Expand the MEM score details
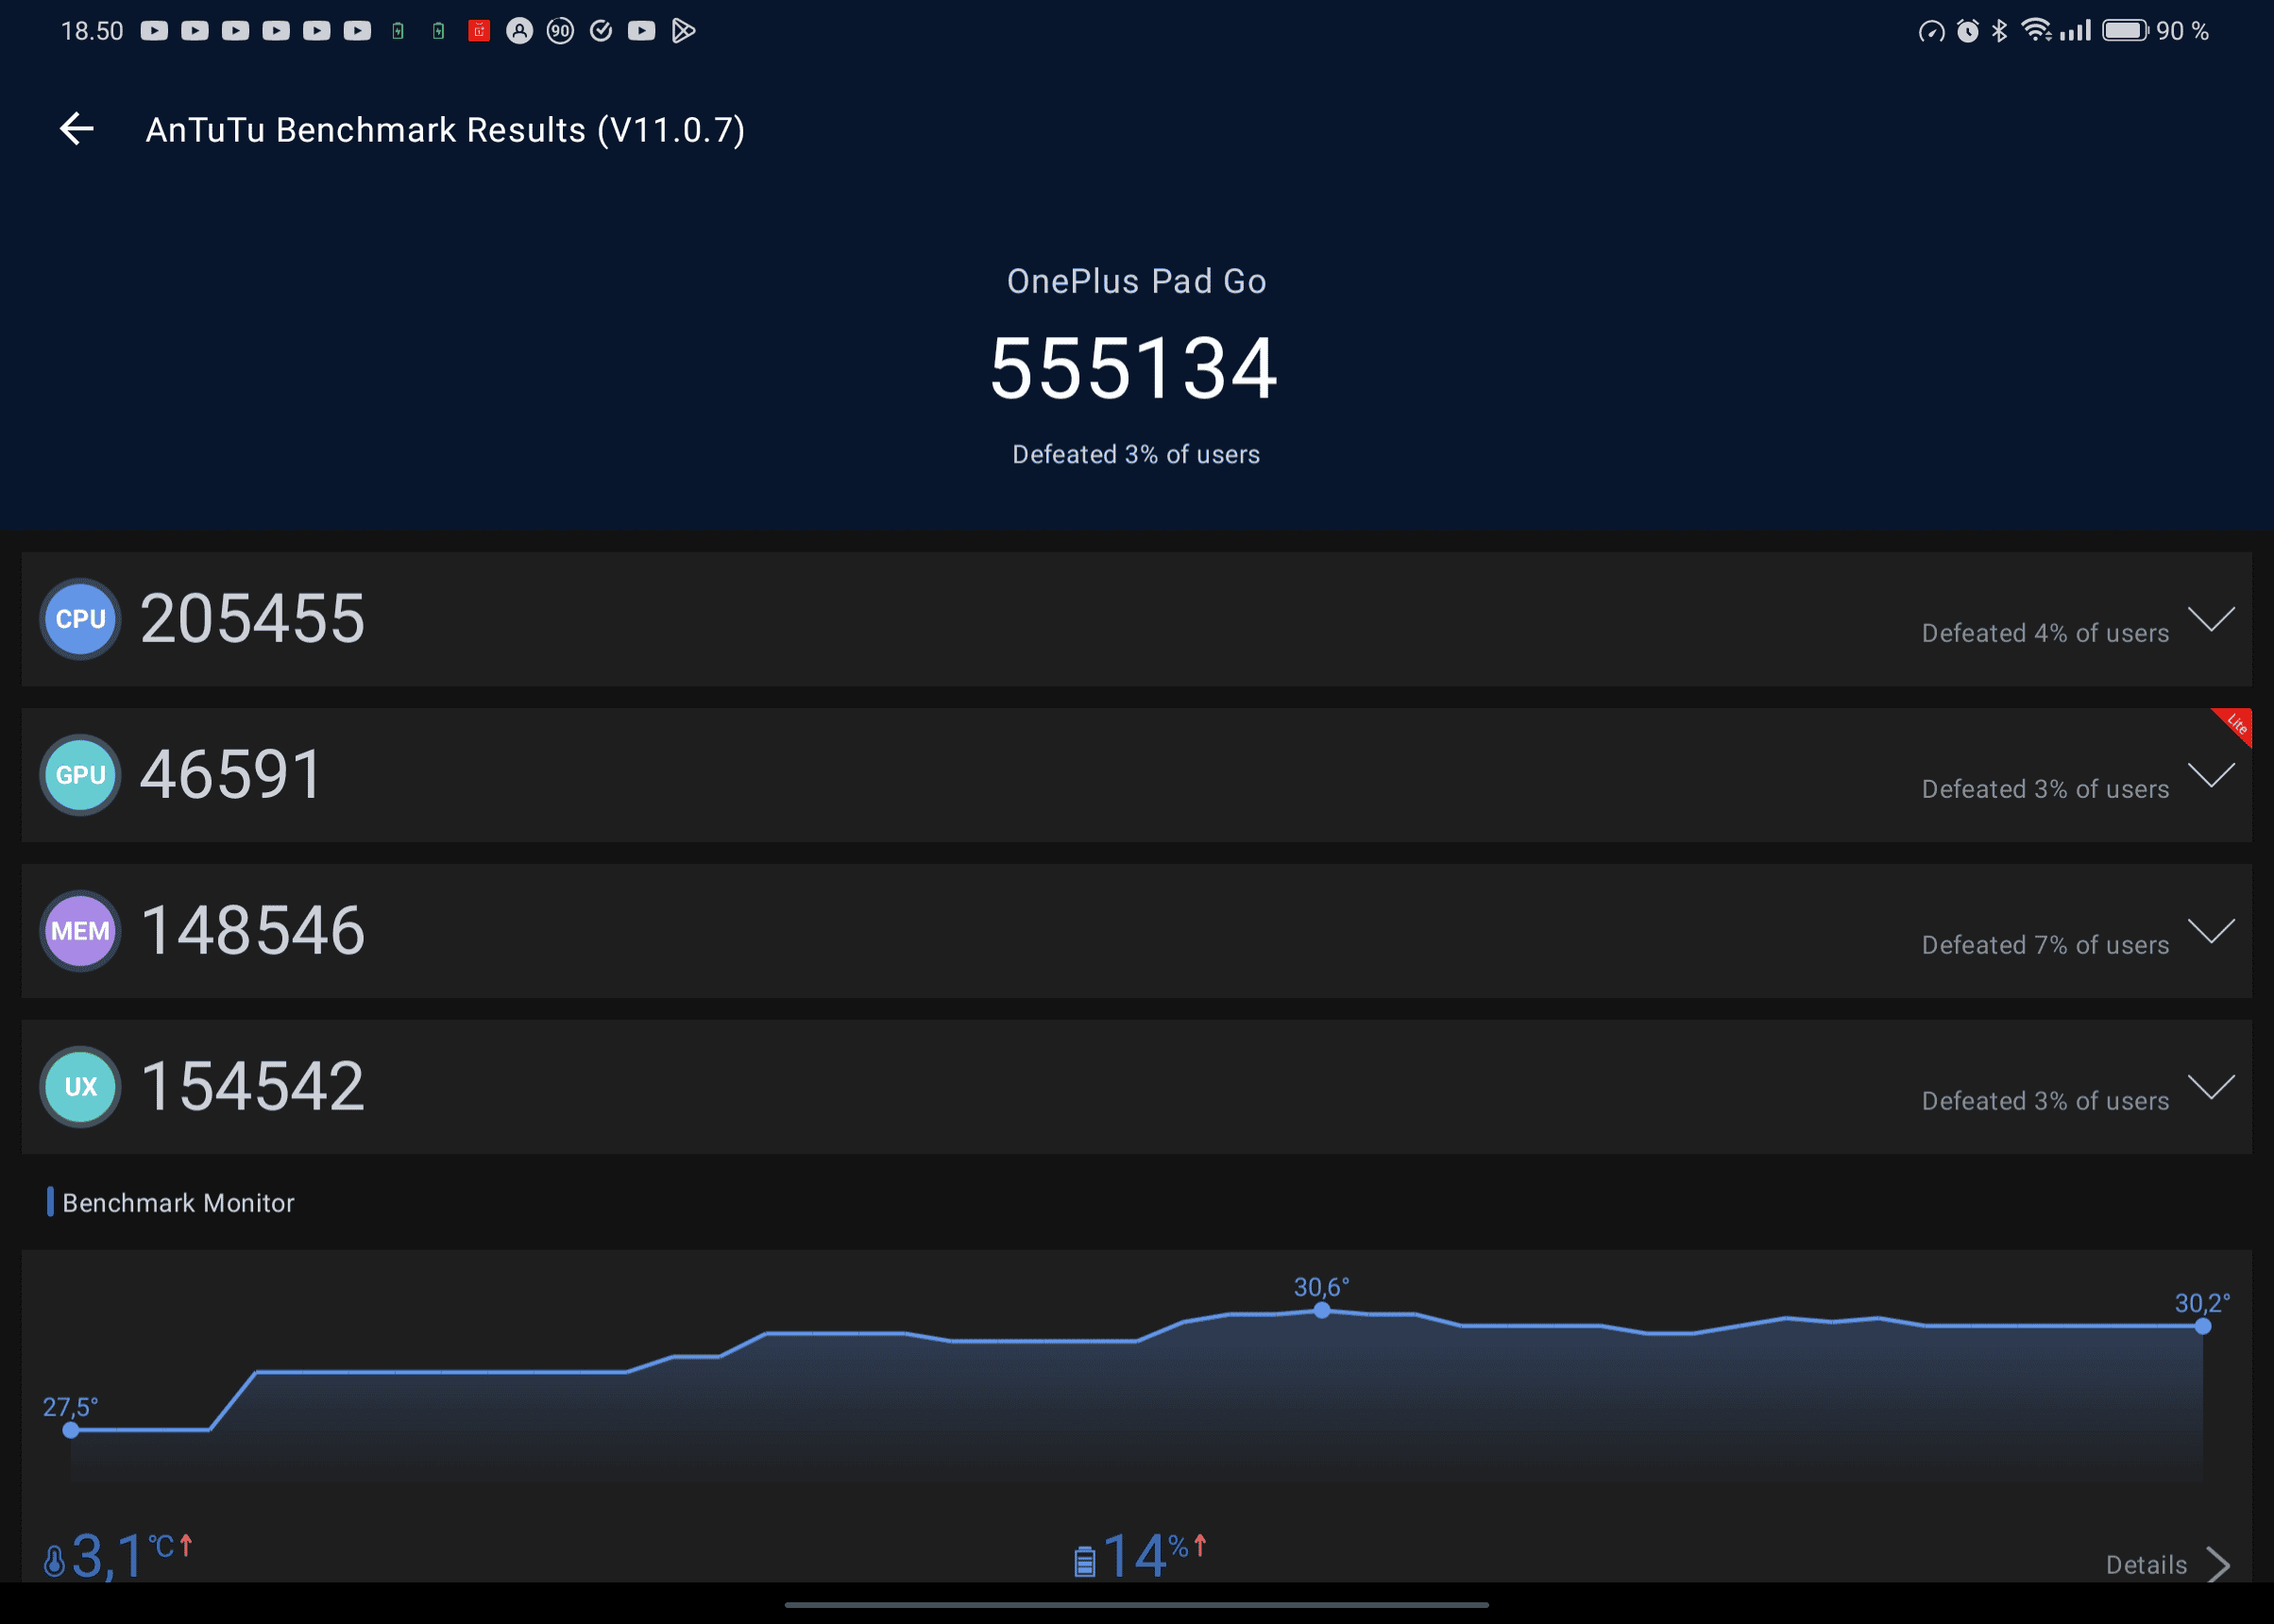 tap(2211, 931)
